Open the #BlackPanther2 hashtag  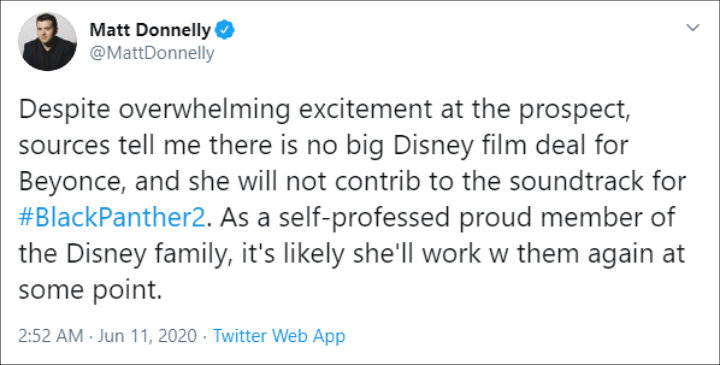coord(112,218)
